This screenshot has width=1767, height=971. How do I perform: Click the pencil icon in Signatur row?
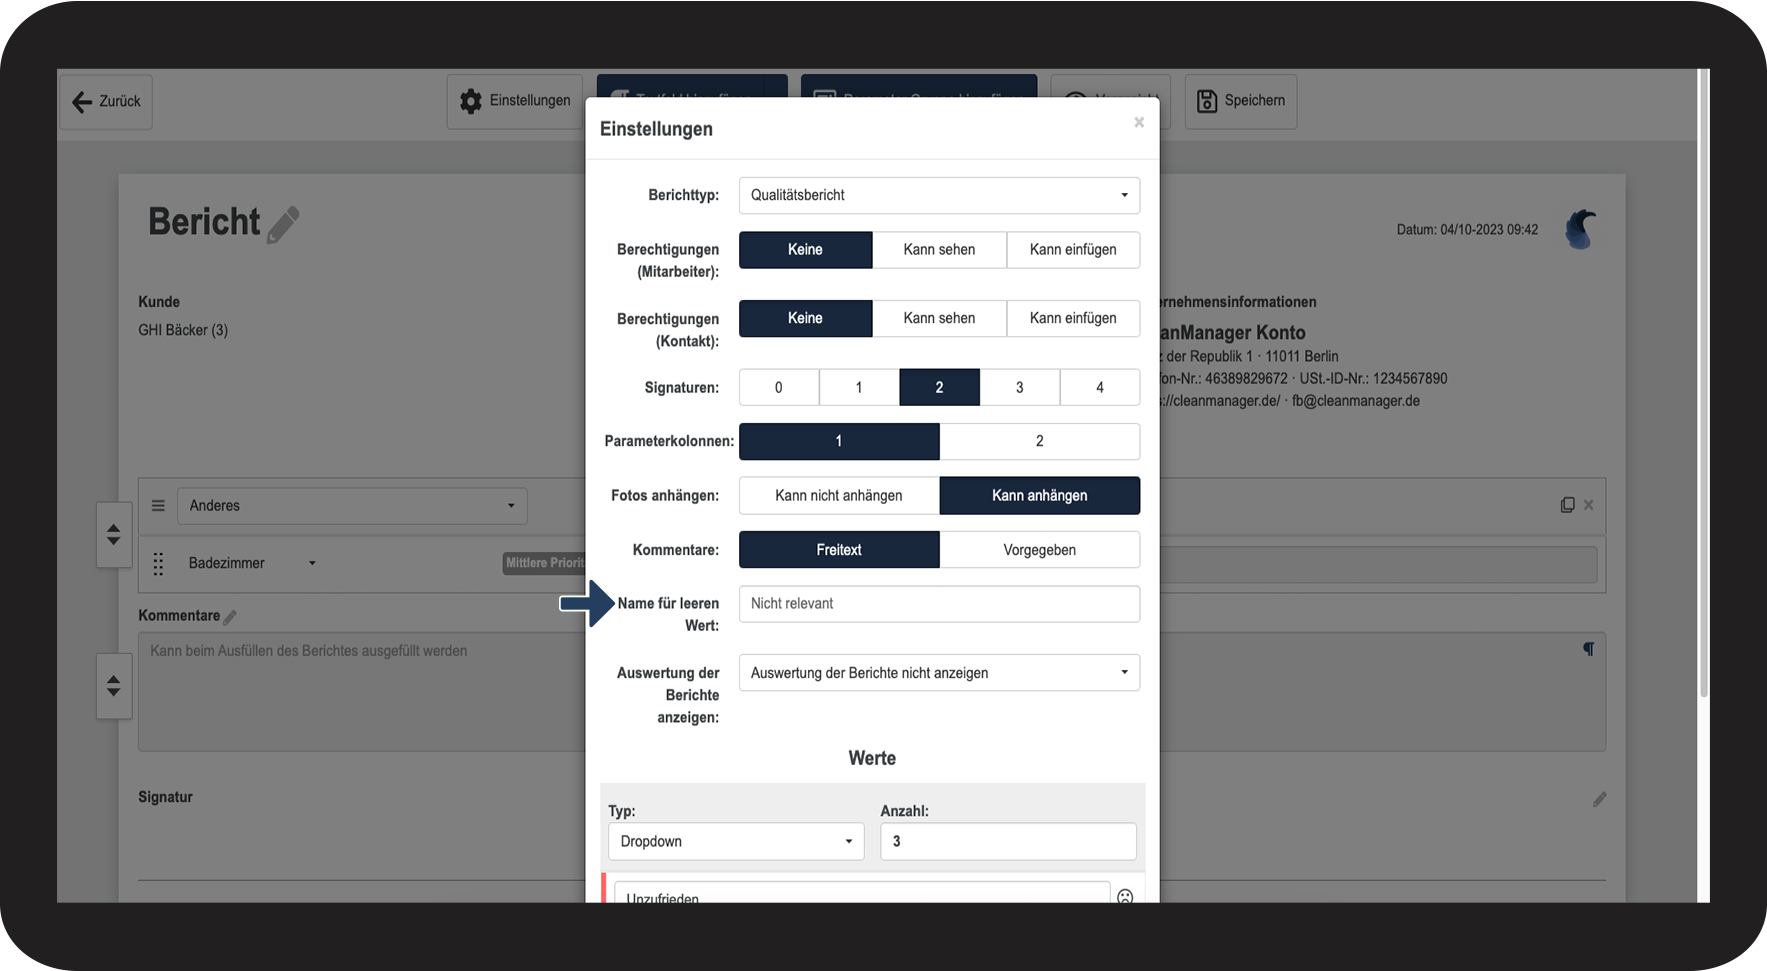click(x=1599, y=799)
